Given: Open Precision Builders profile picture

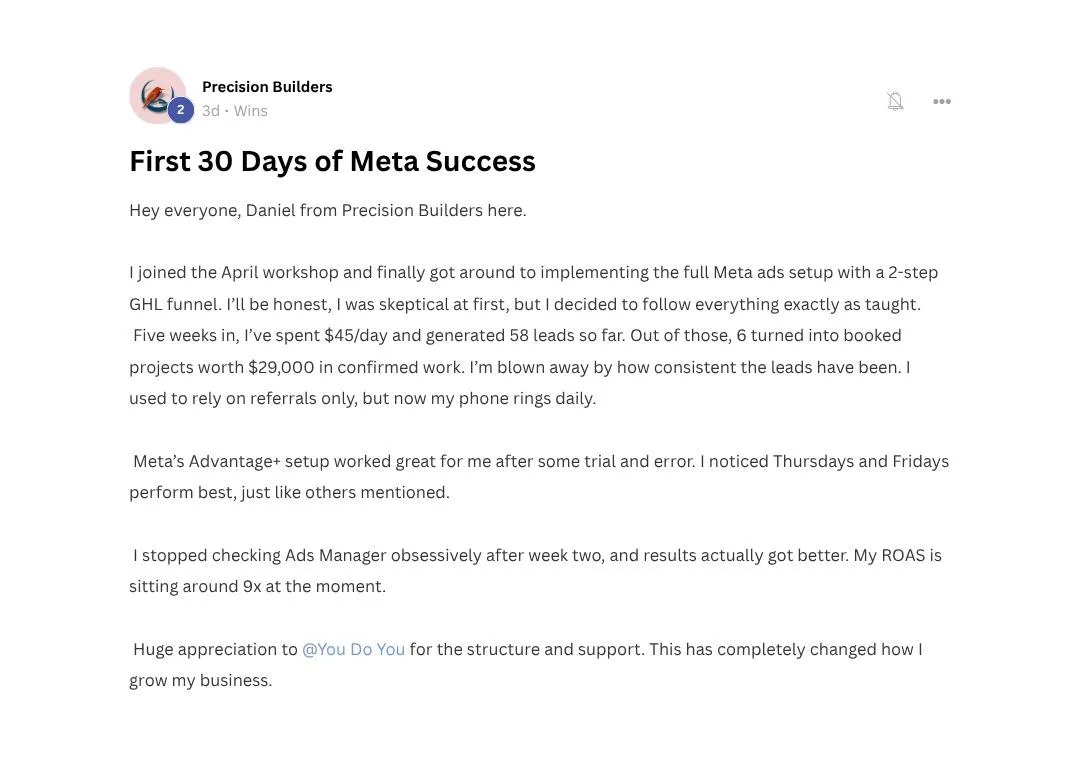Looking at the screenshot, I should (158, 95).
